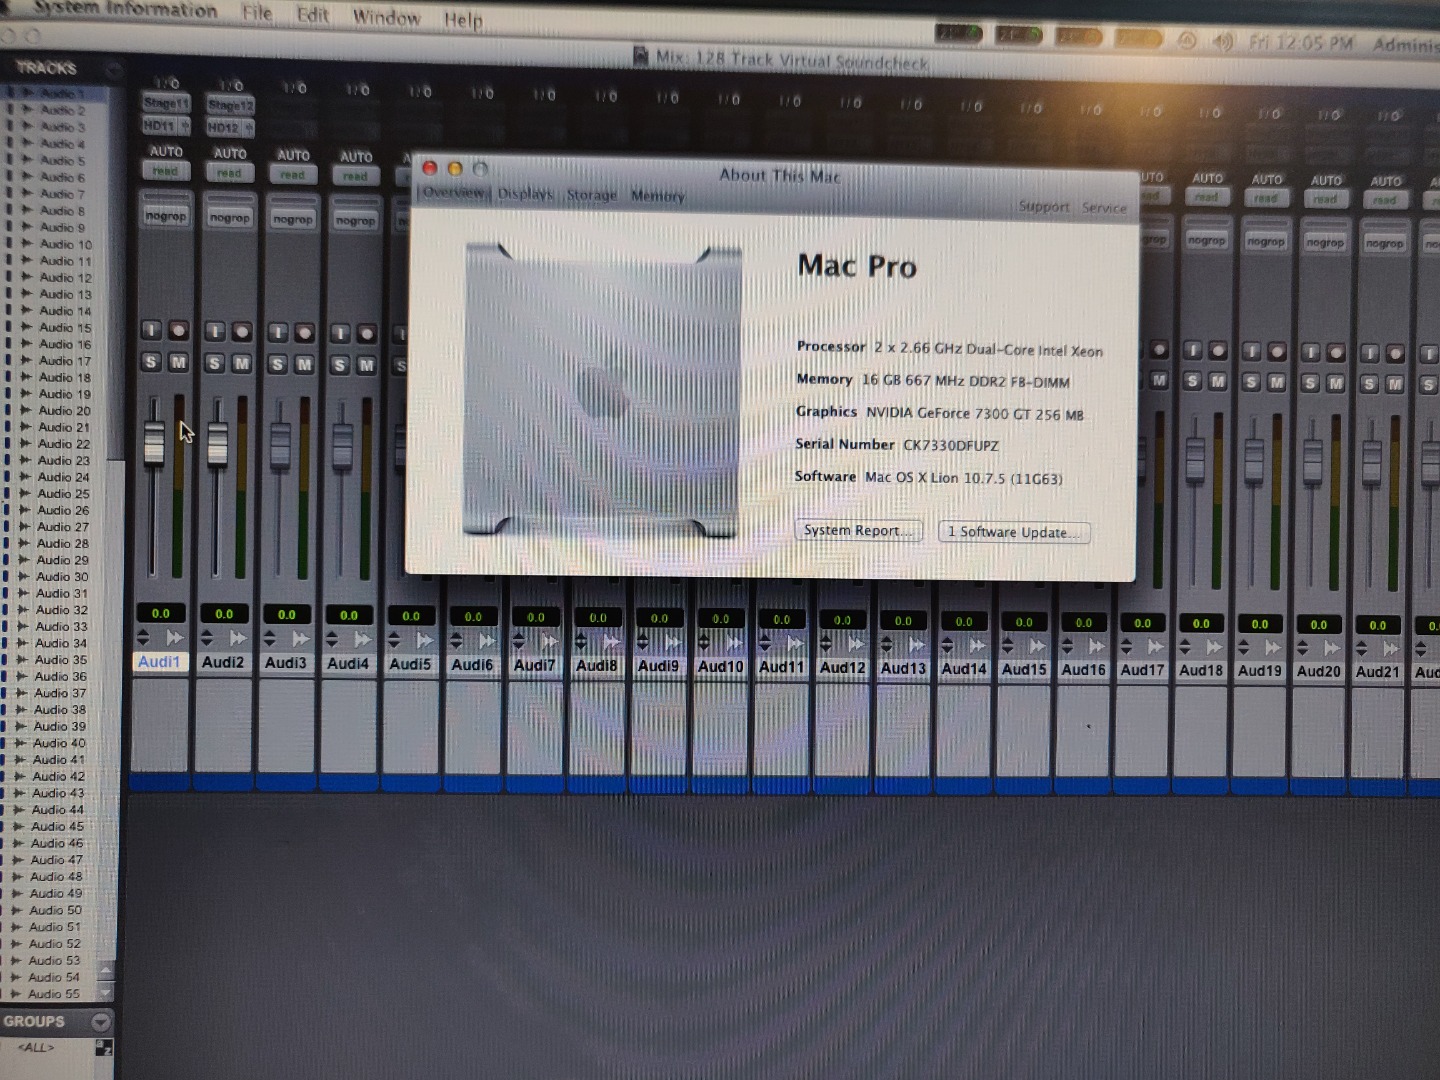Viewport: 1440px width, 1080px height.
Task: Click the Software Update button
Action: [x=1013, y=532]
